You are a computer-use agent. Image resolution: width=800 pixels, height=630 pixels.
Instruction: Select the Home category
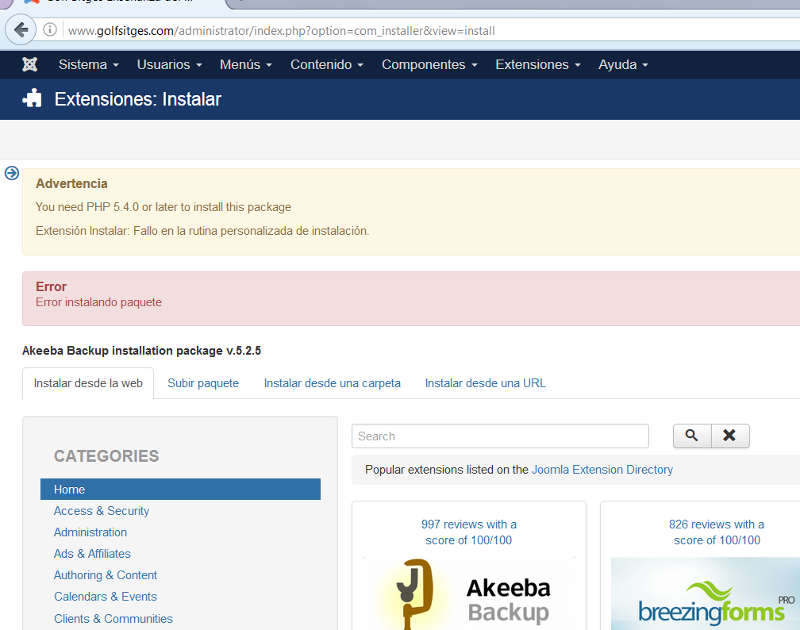click(181, 489)
